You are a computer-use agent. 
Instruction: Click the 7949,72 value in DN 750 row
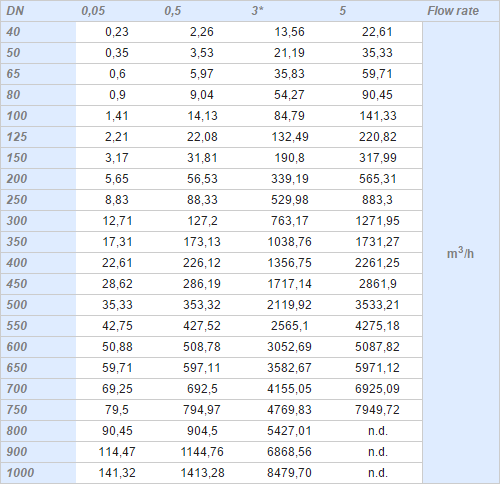377,410
